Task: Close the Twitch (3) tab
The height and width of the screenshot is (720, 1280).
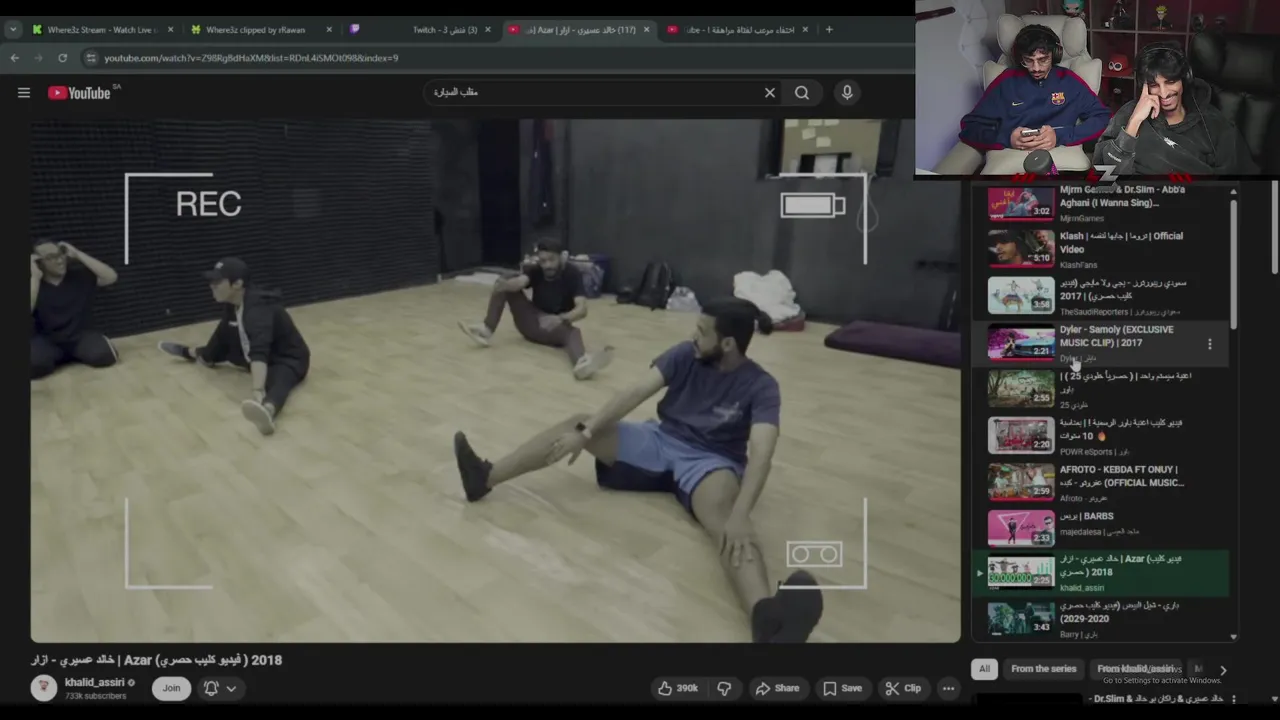Action: coord(488,30)
